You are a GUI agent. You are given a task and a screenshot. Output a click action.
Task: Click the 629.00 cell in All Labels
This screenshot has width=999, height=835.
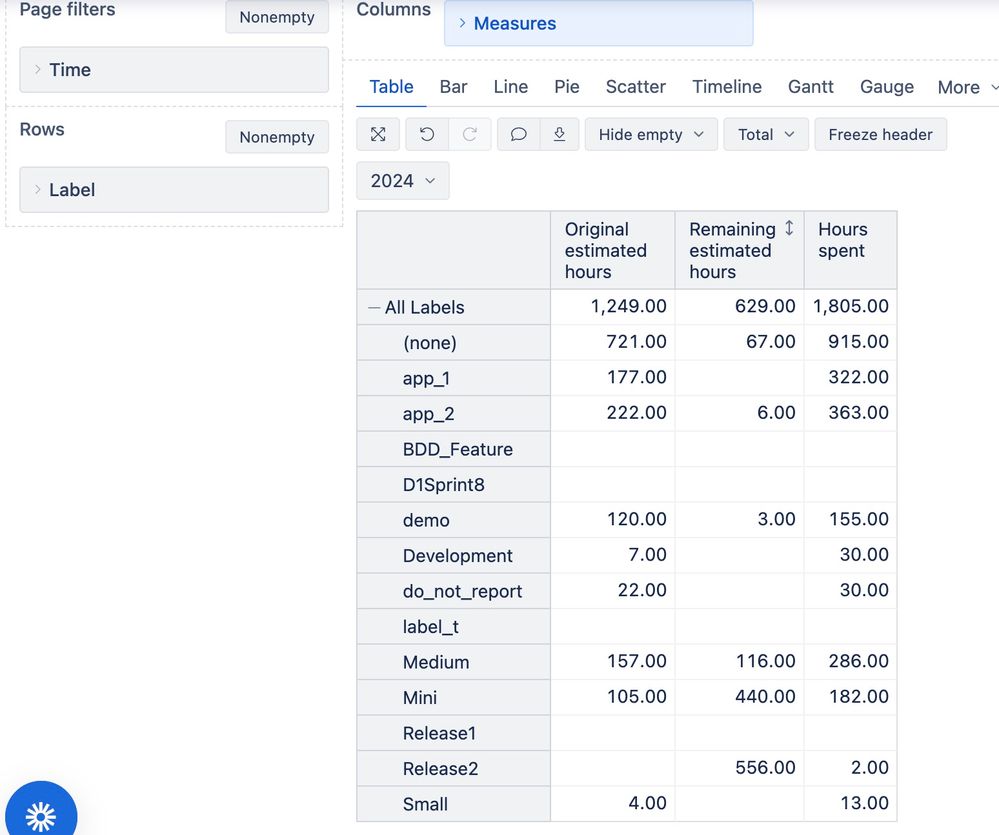click(739, 306)
